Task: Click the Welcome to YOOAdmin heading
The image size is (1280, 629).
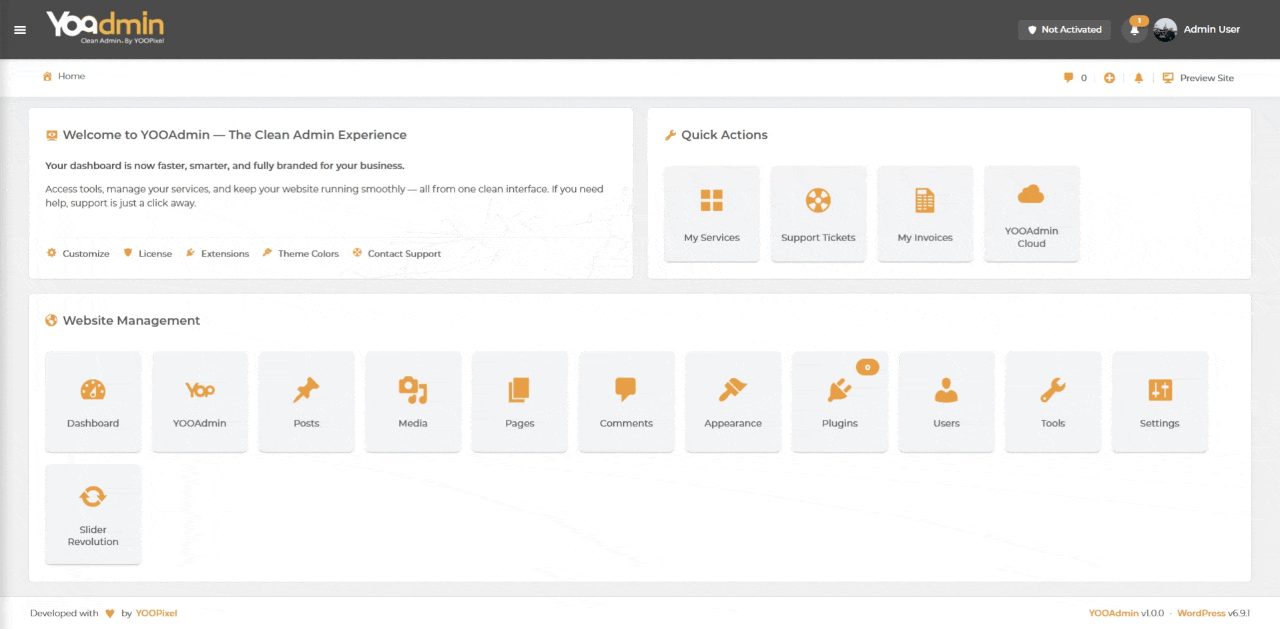Action: 235,135
